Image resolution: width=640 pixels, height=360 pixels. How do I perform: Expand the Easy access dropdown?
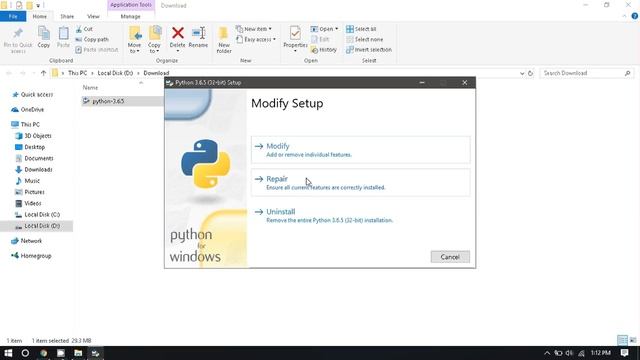click(x=256, y=39)
